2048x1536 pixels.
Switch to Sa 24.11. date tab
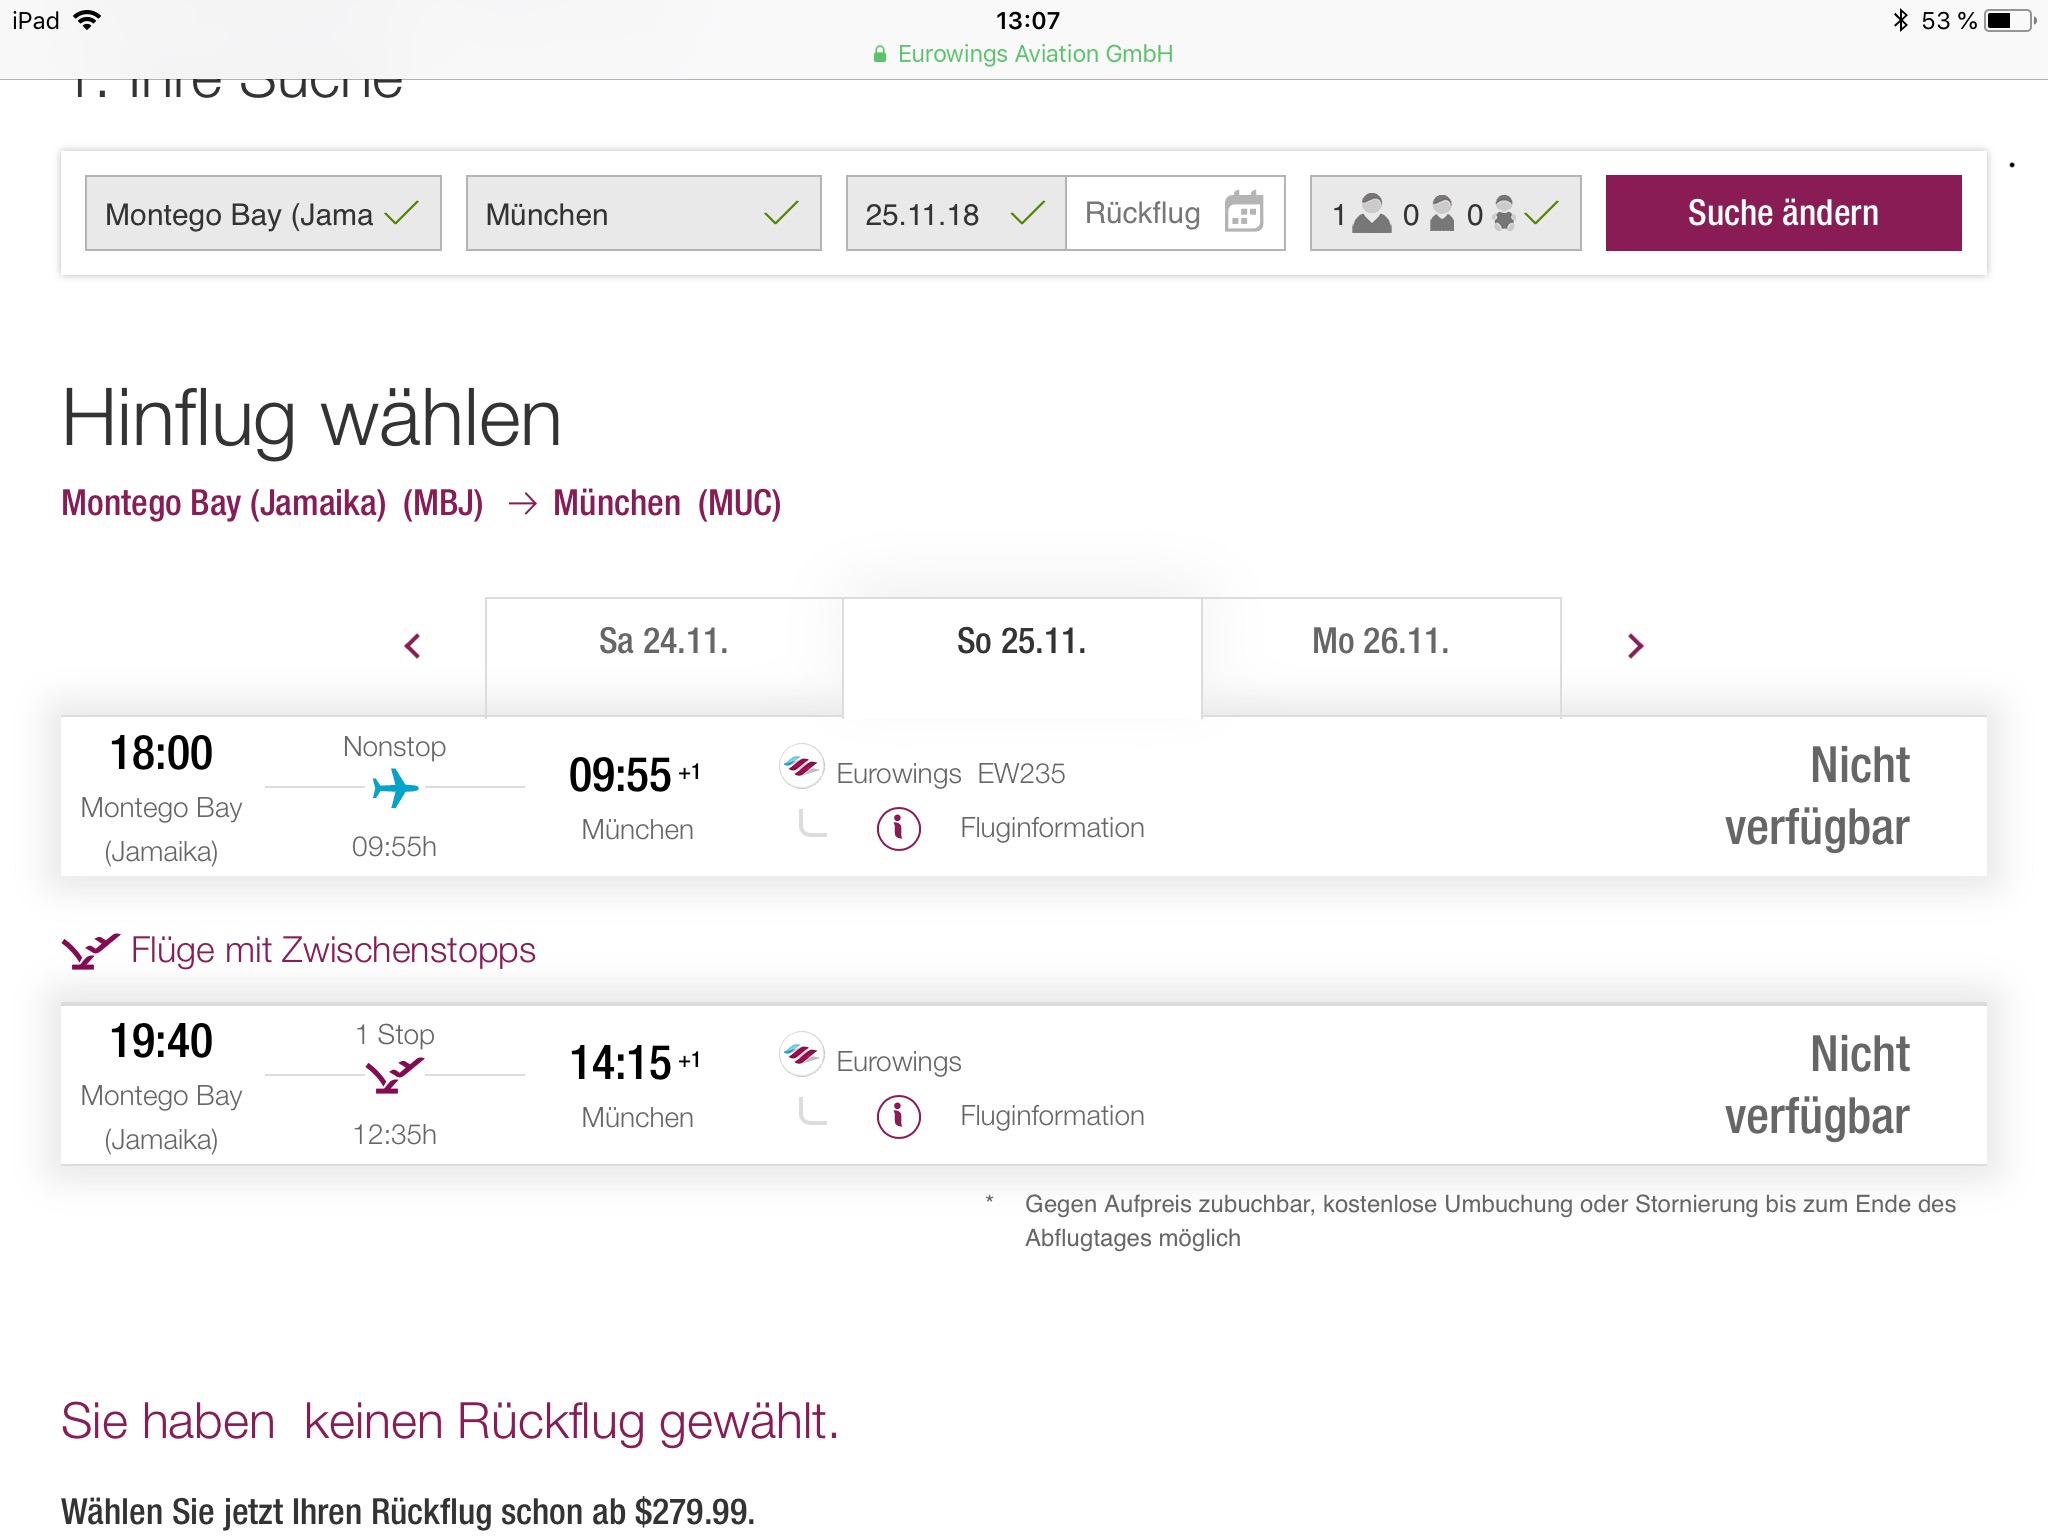tap(664, 643)
